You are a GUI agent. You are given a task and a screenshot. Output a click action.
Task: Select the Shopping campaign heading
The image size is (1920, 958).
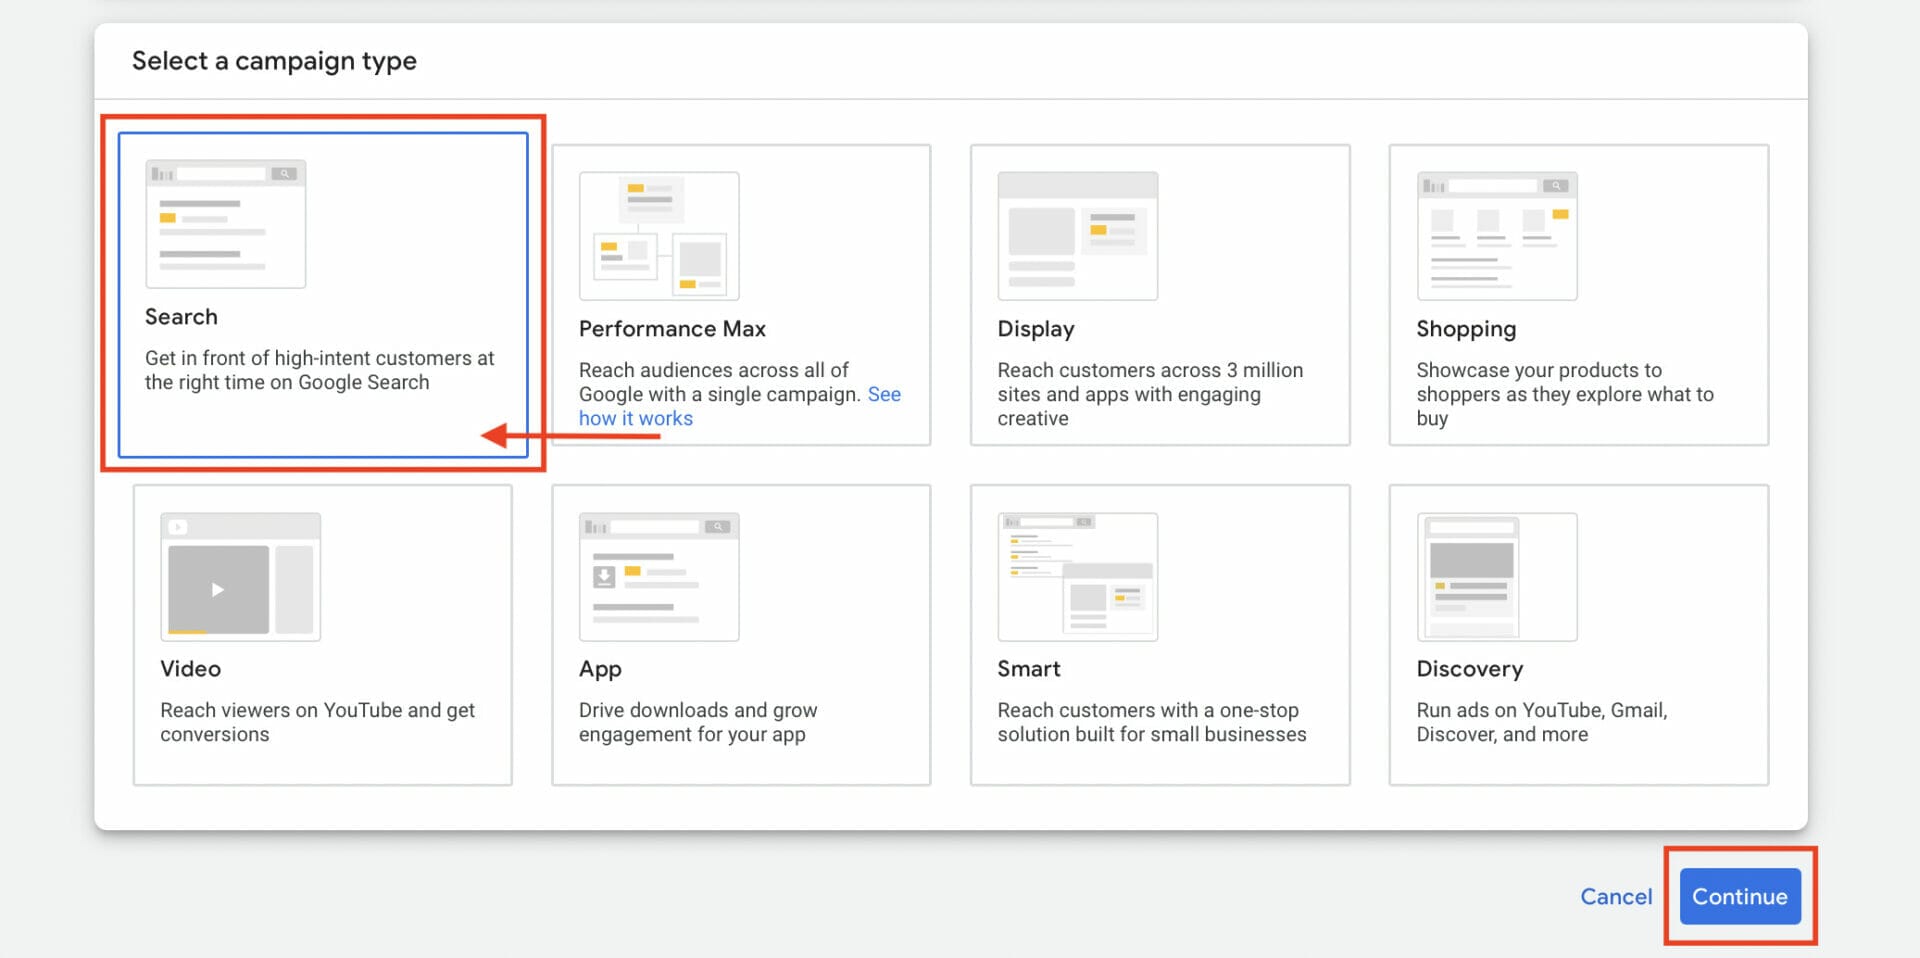1465,329
